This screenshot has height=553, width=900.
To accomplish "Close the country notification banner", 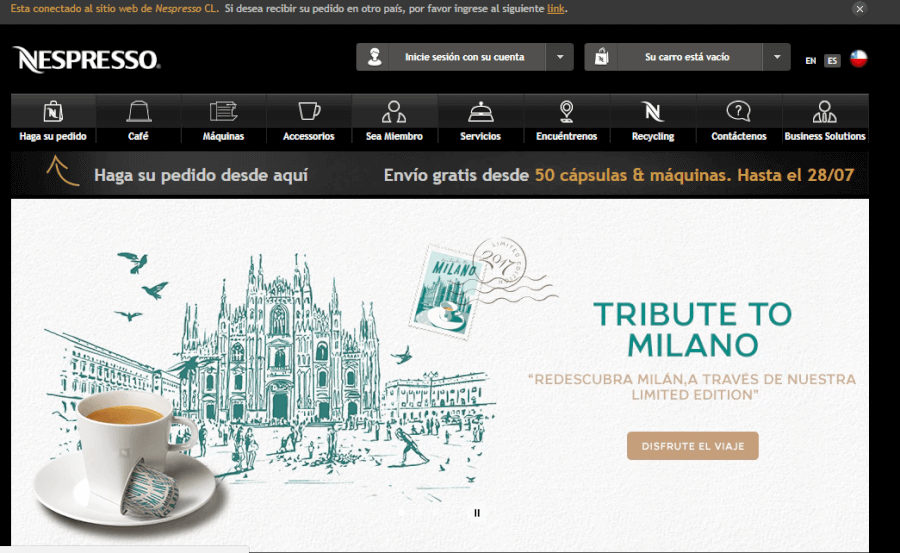I will click(x=859, y=9).
